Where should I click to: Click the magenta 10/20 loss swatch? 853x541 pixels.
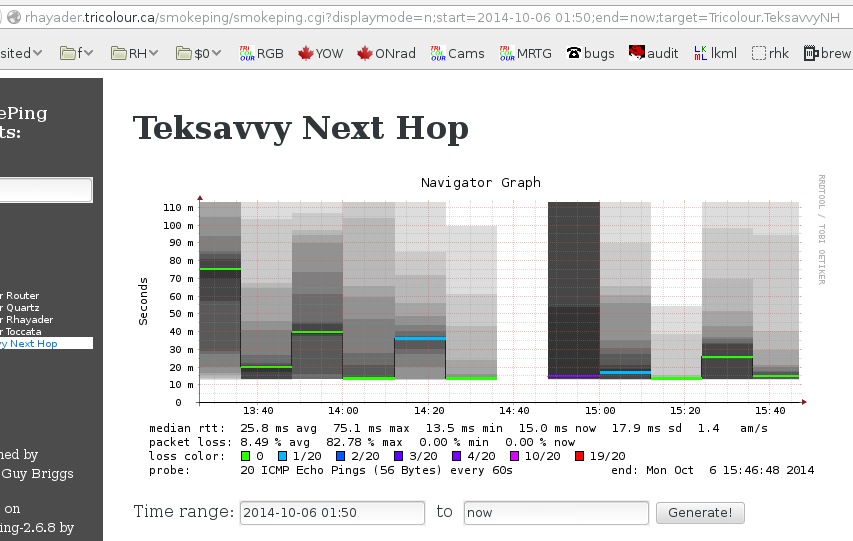[x=514, y=456]
